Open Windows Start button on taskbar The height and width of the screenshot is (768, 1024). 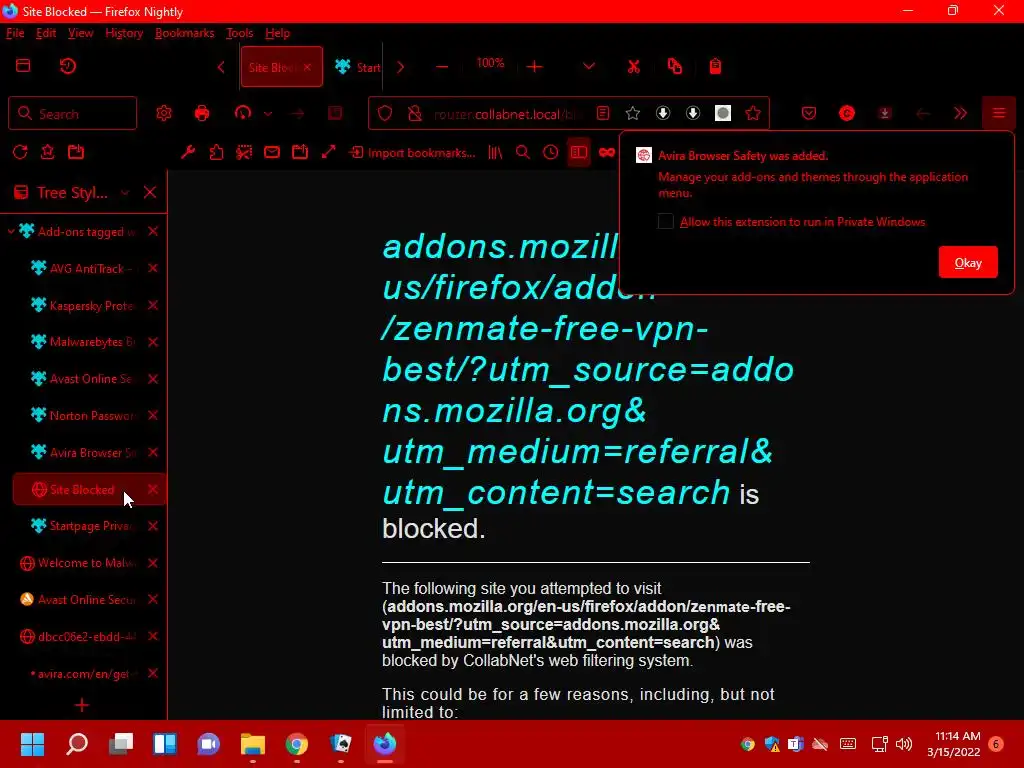coord(32,744)
